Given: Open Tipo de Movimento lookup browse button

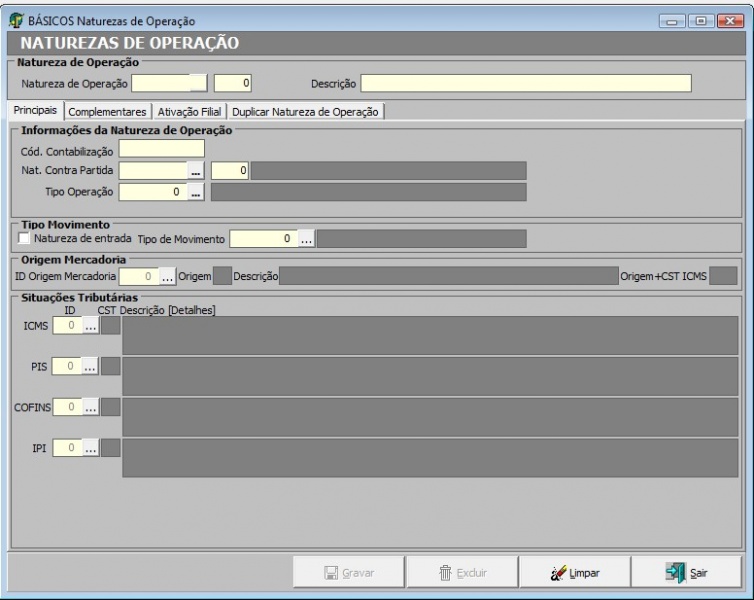Looking at the screenshot, I should (x=307, y=239).
